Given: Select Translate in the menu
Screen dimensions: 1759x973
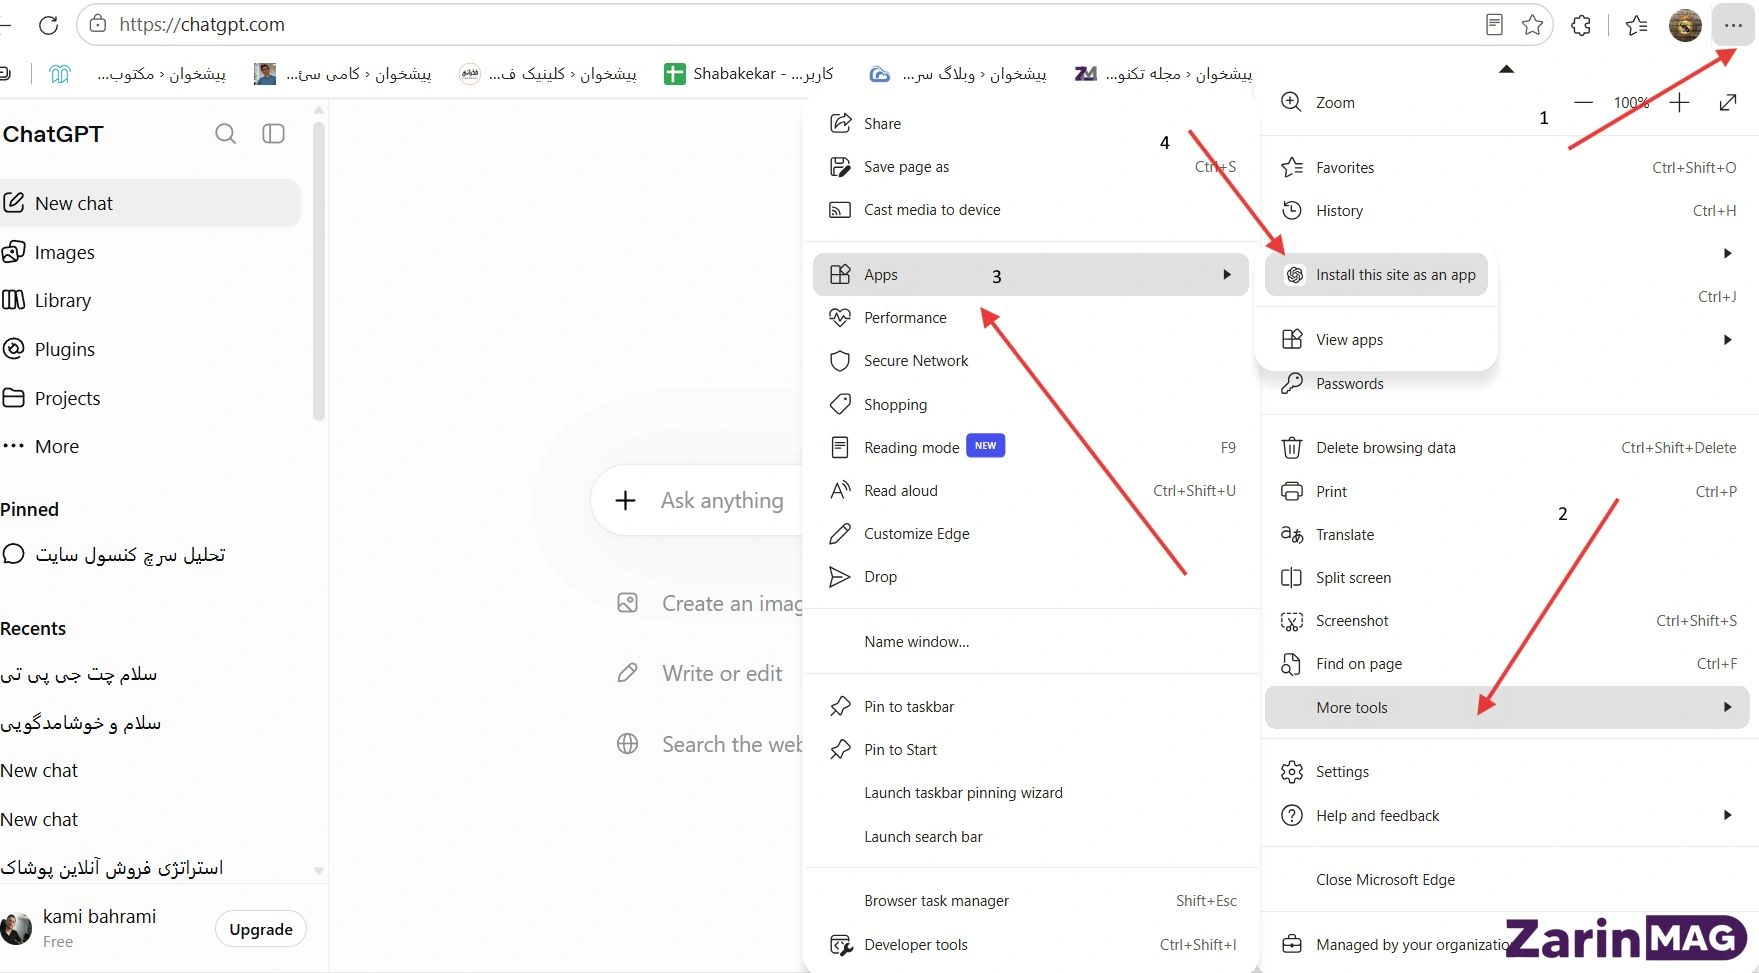Looking at the screenshot, I should (x=1507, y=535).
